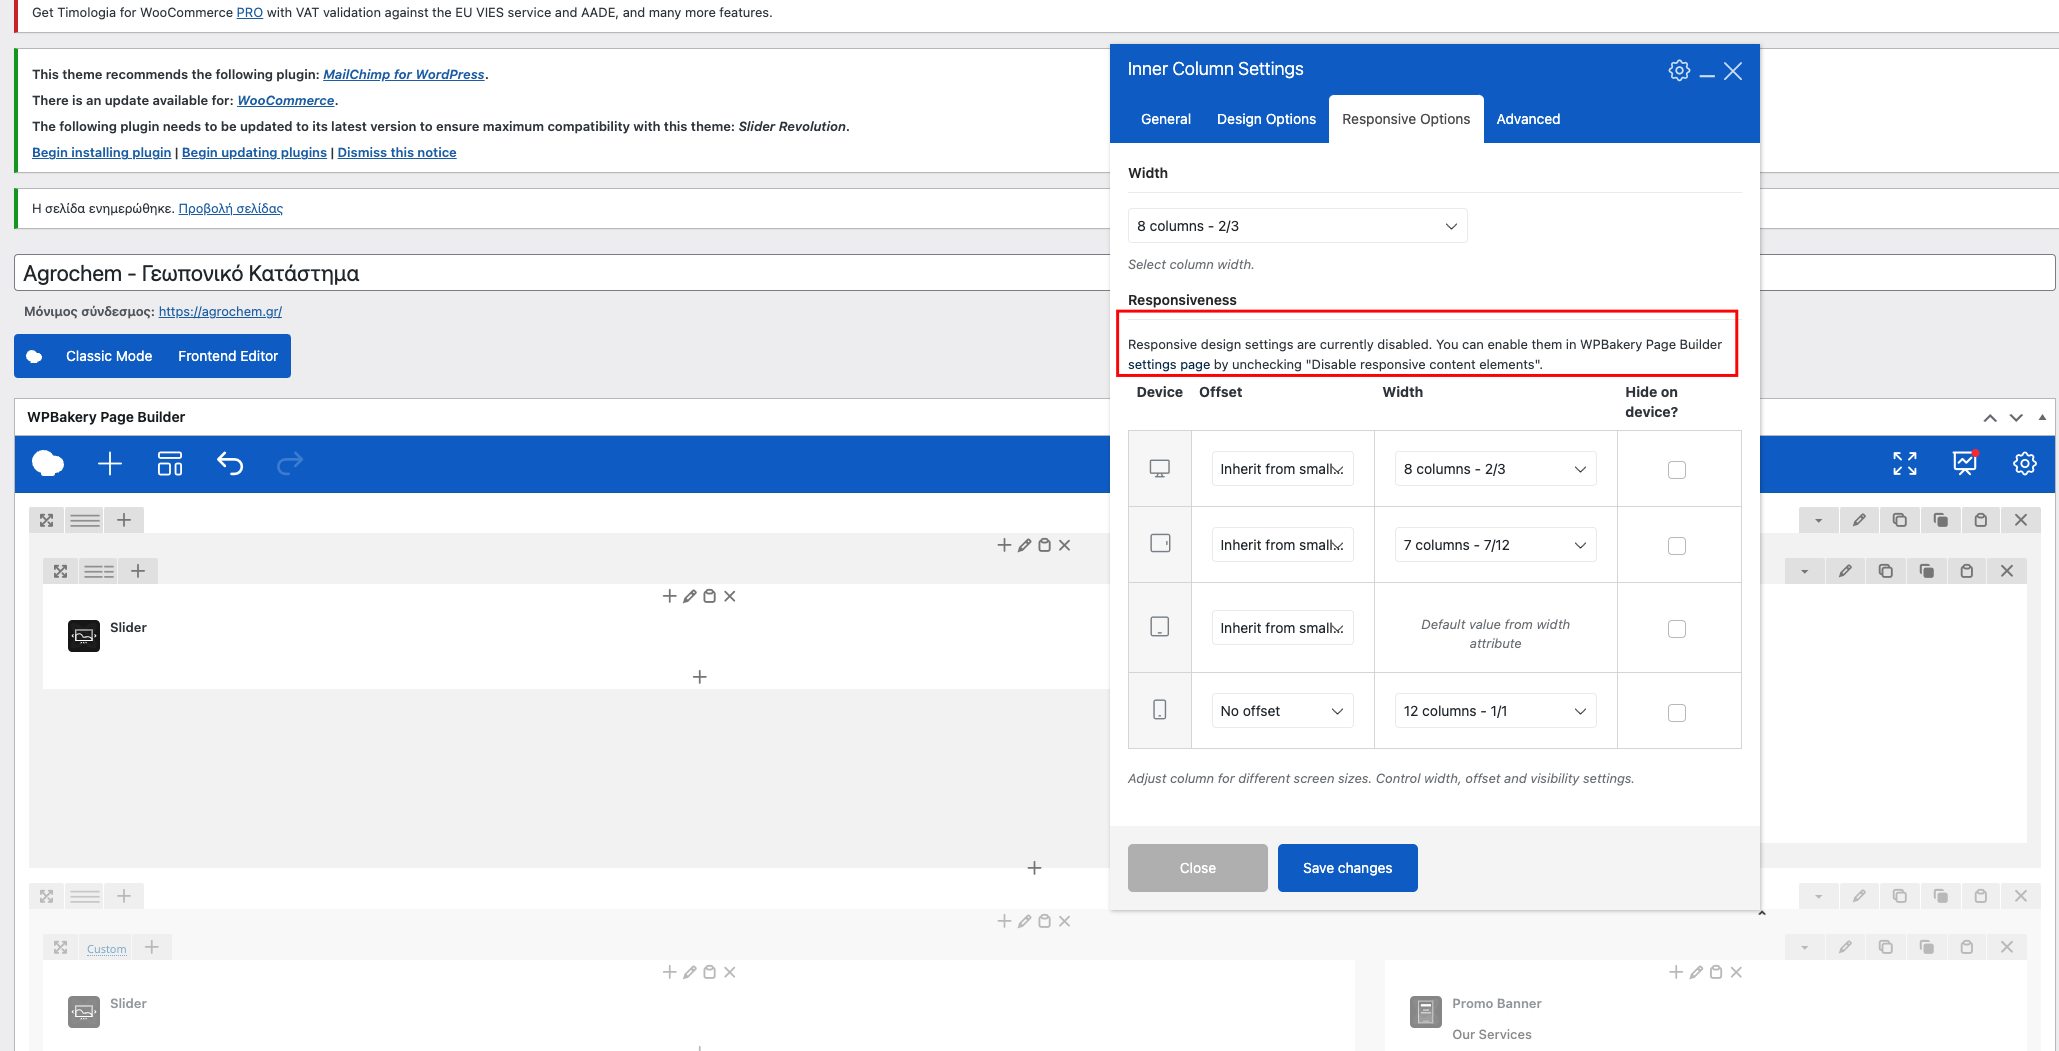Hide column on mobile checkbox
The height and width of the screenshot is (1051, 2059).
[x=1677, y=713]
